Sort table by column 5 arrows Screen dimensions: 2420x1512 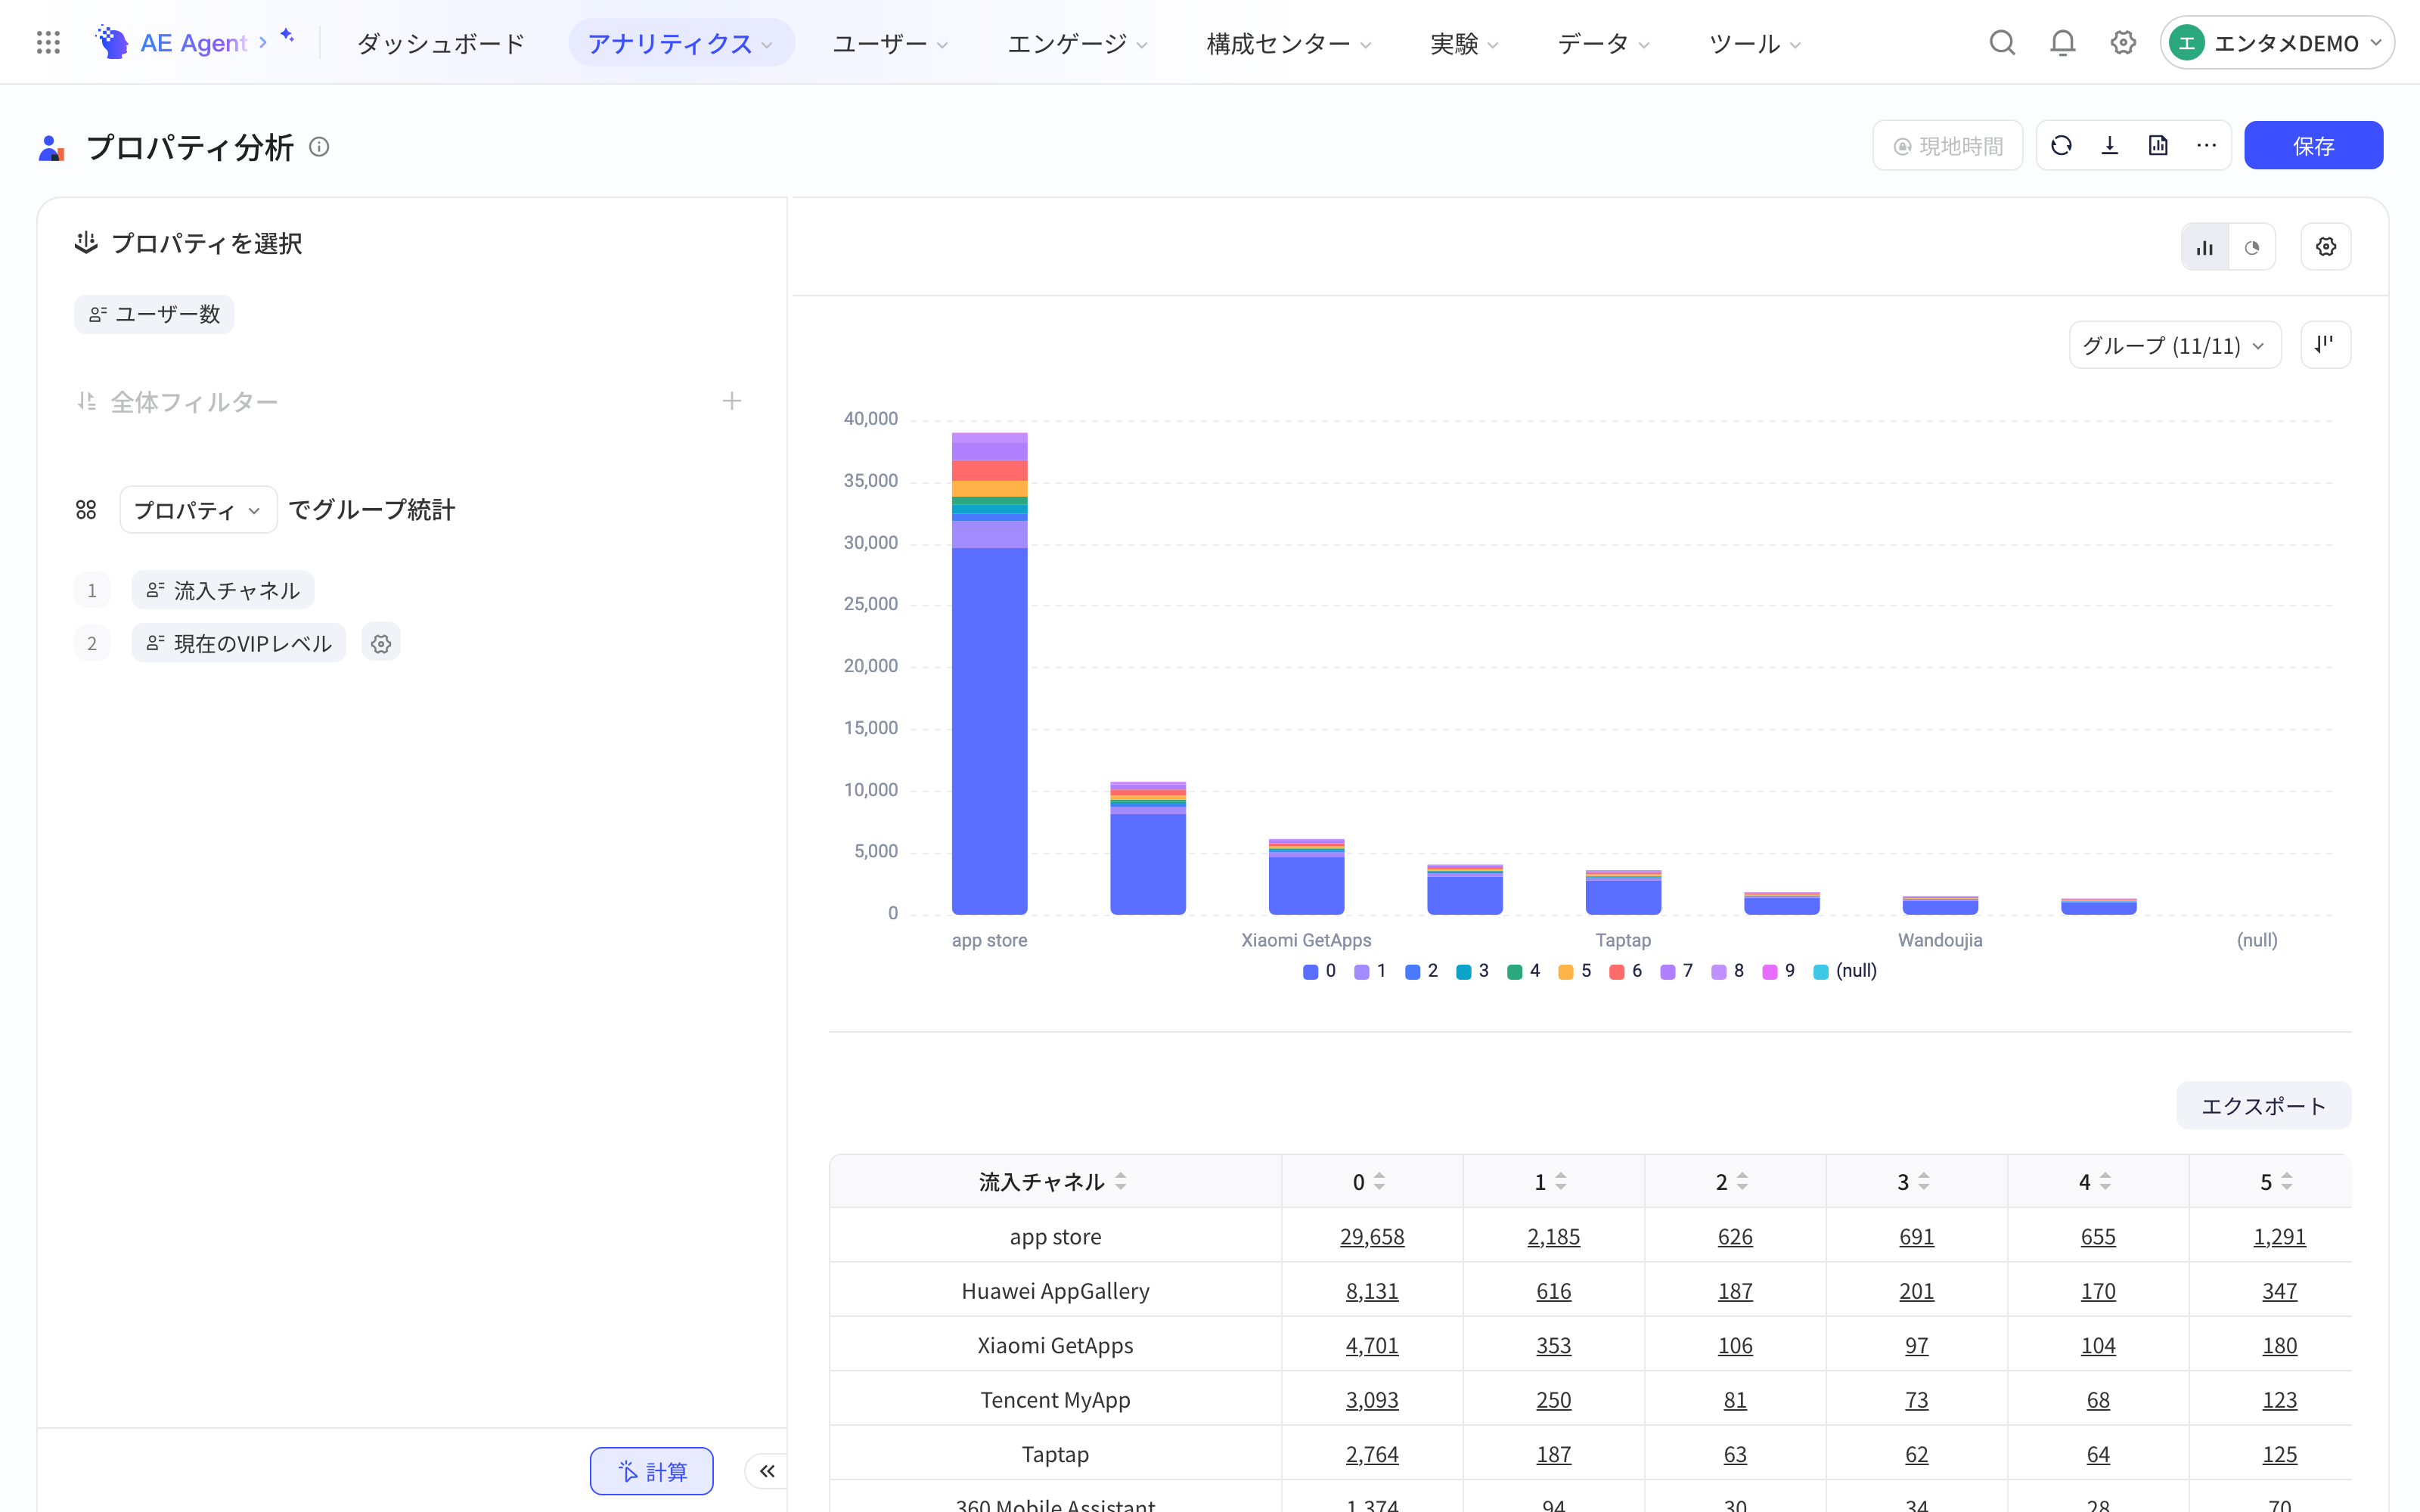[2287, 1181]
